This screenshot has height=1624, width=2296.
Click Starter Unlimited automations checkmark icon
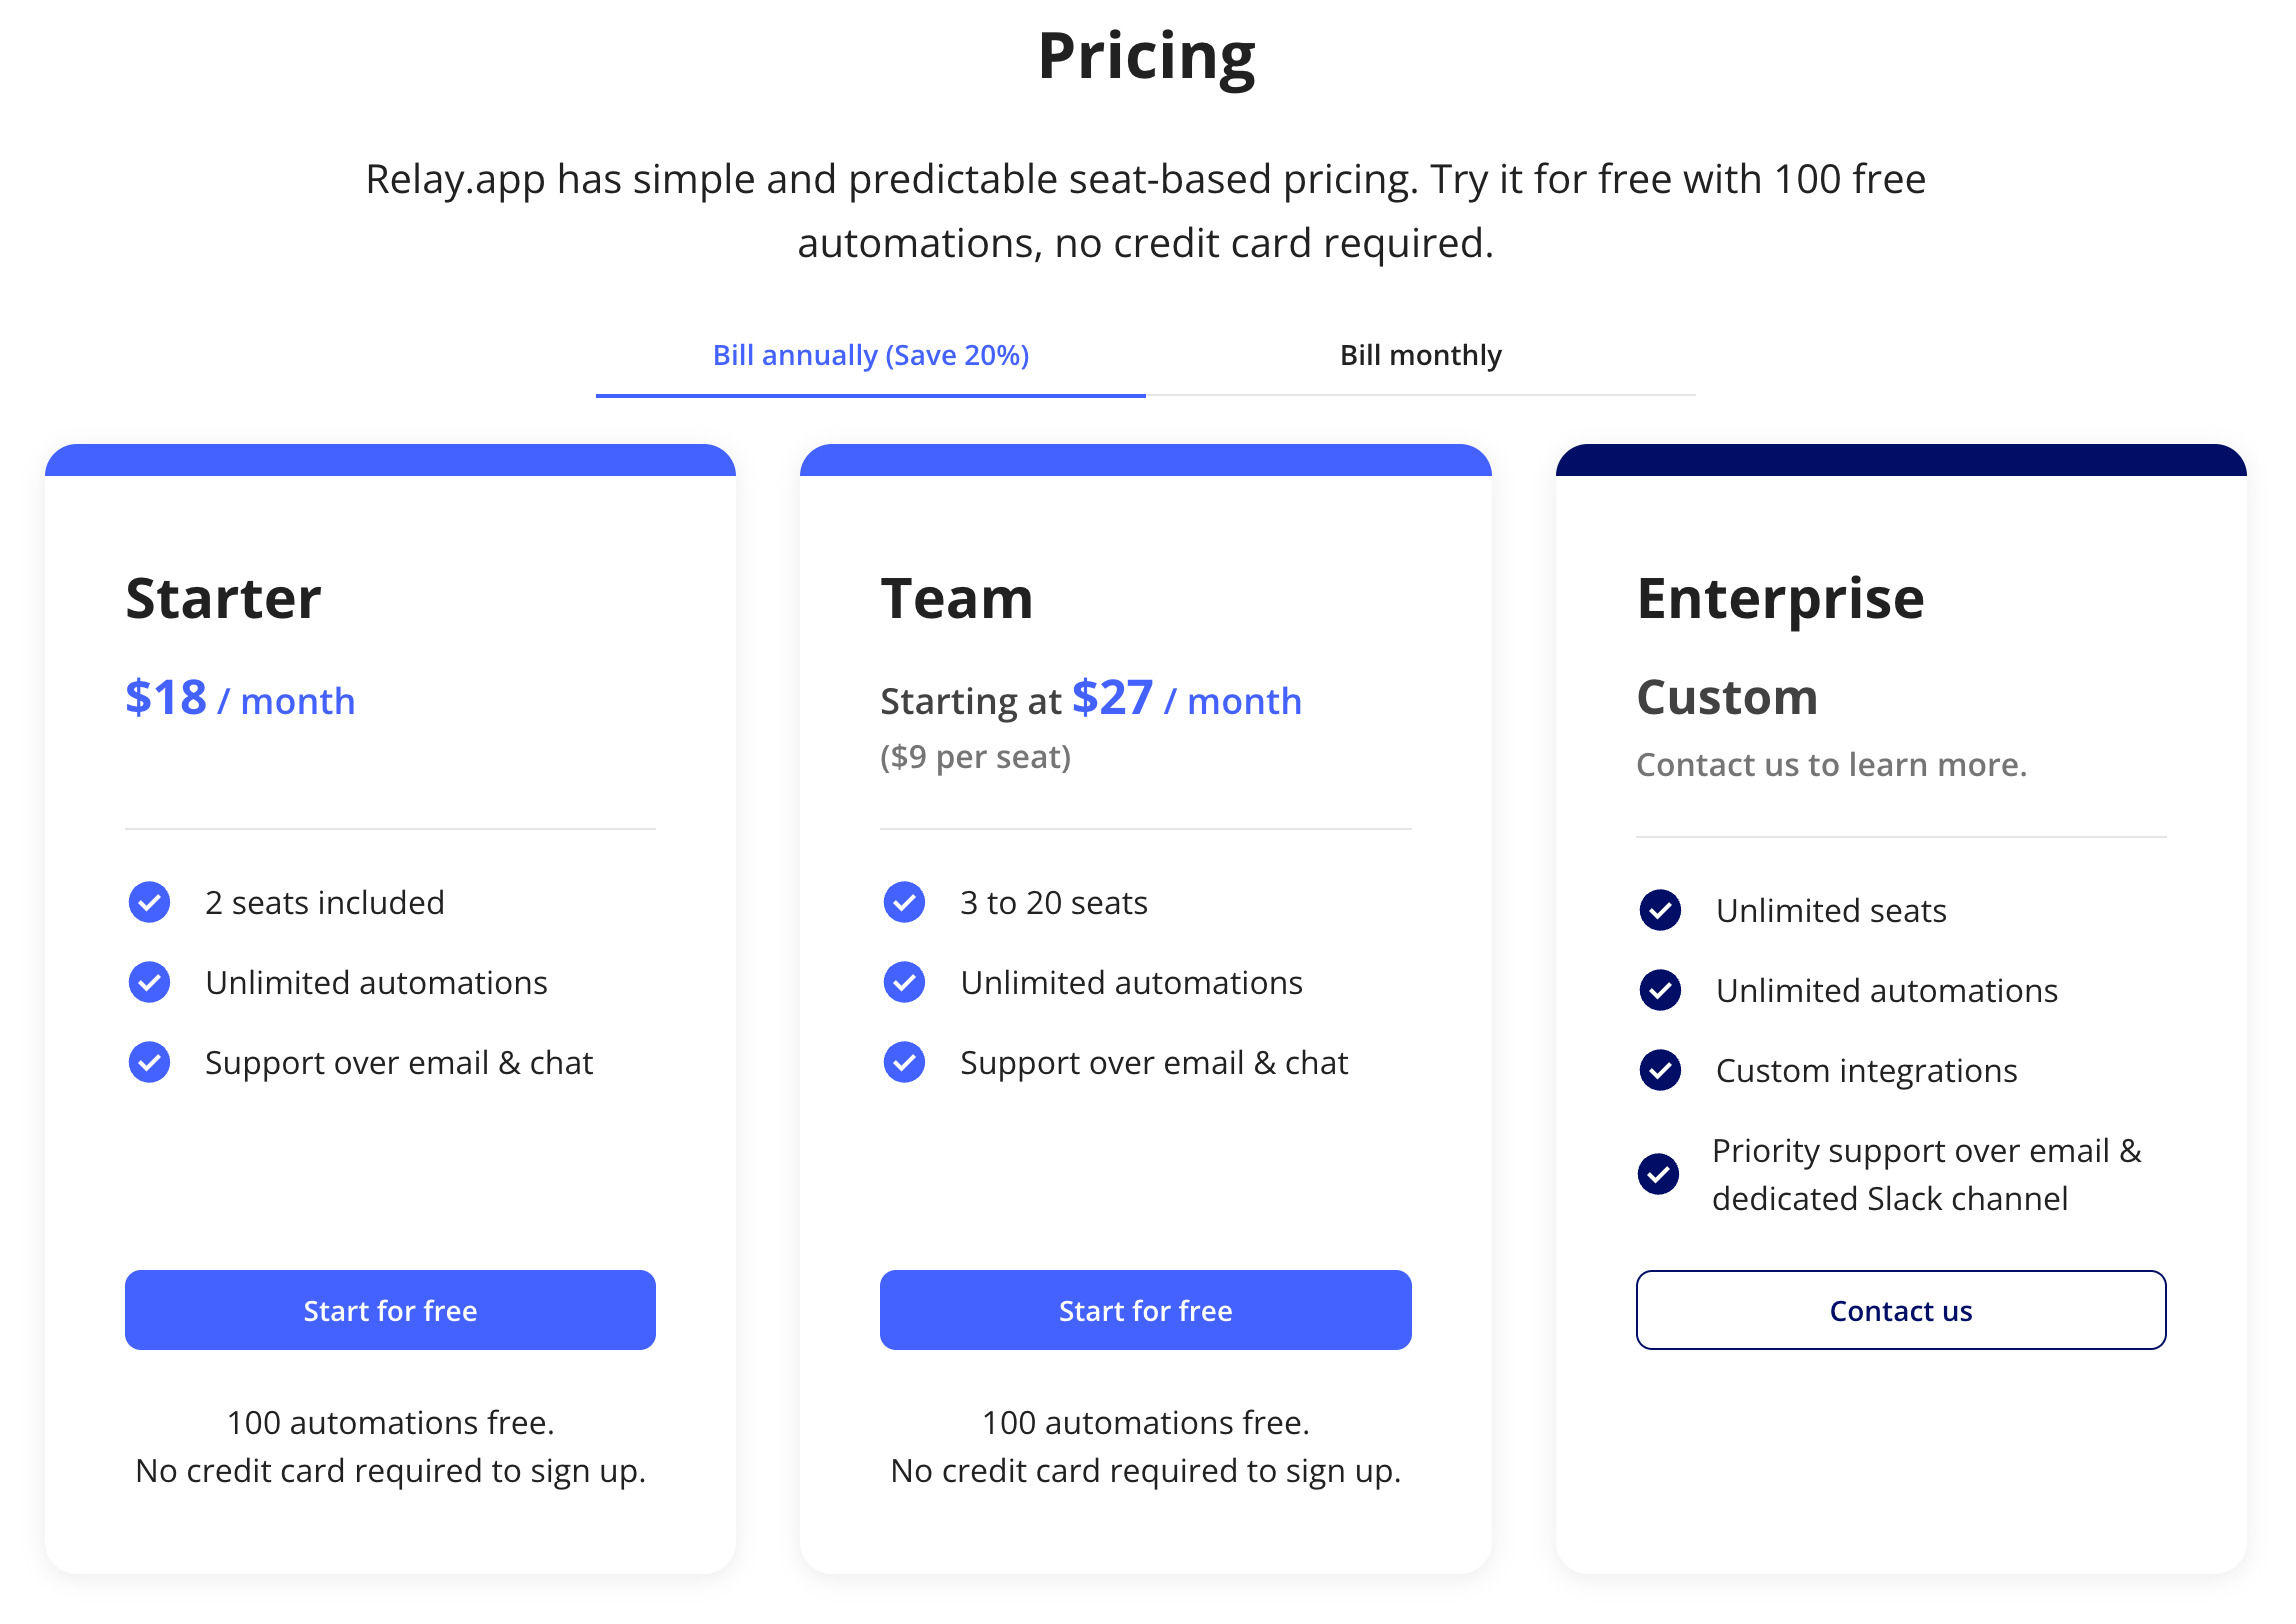149,983
